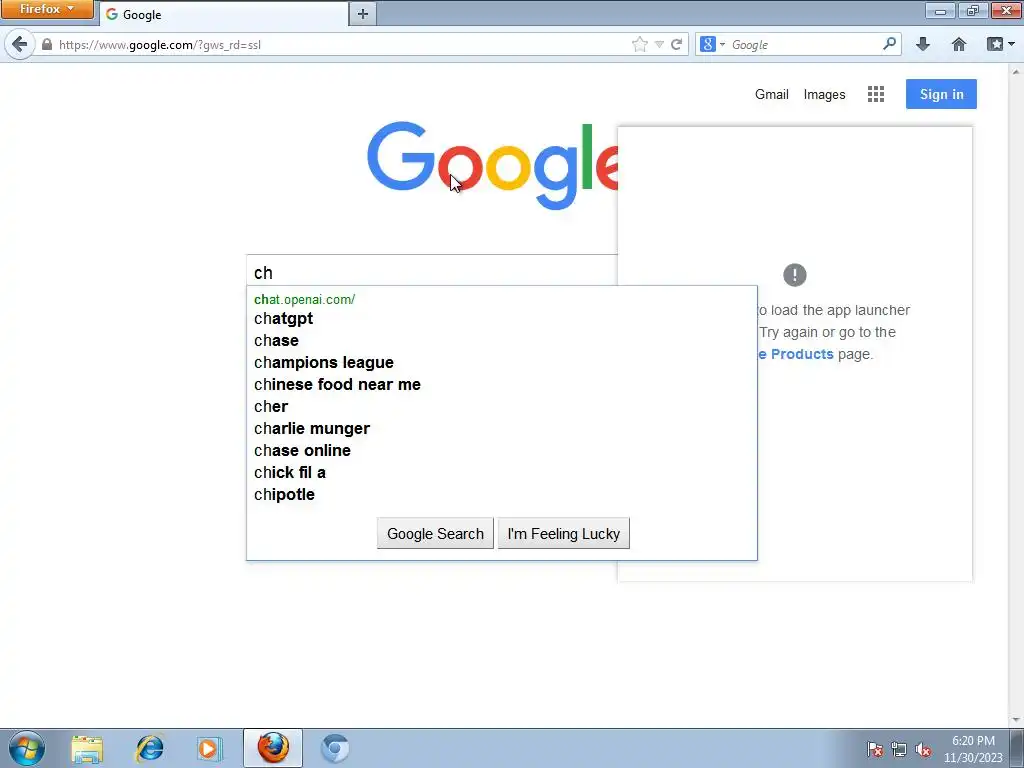1024x768 pixels.
Task: Open the search engine selector dropdown
Action: [712, 44]
